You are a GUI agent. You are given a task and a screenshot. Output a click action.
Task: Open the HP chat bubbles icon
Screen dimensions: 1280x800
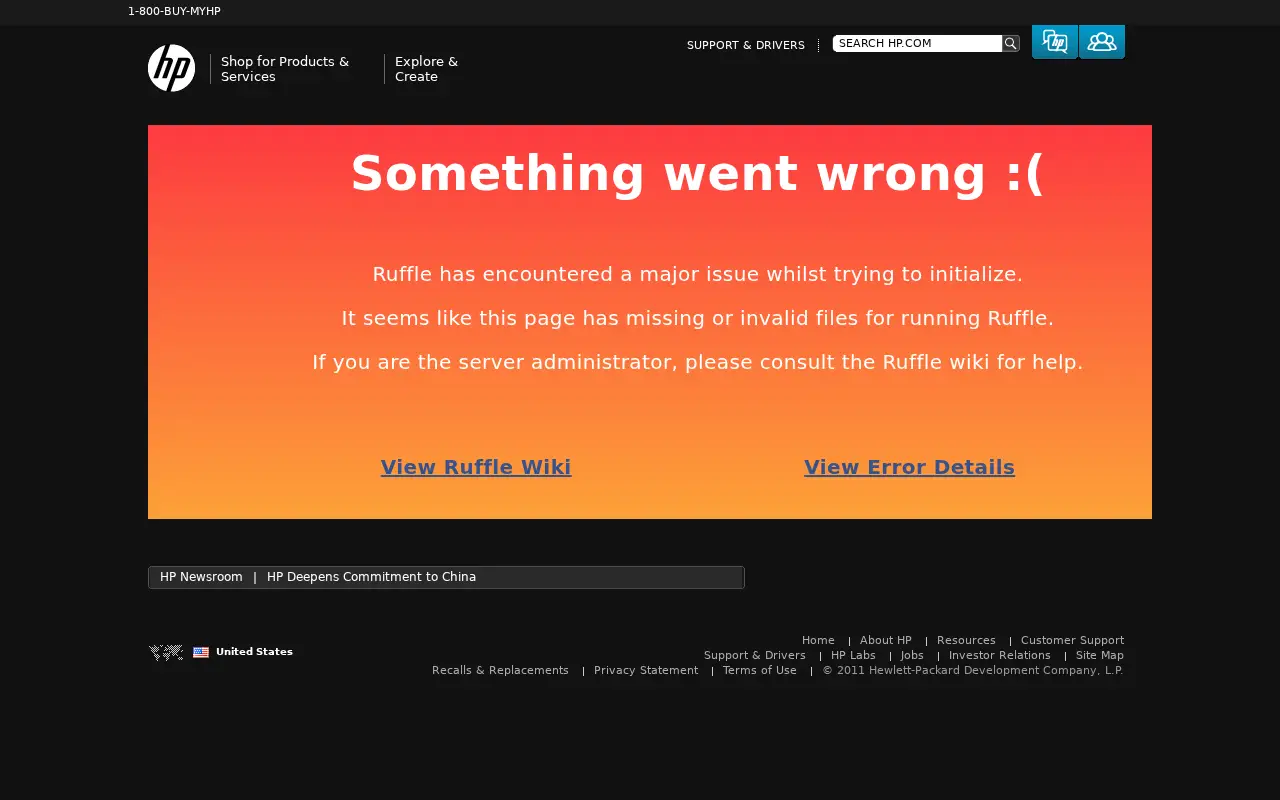pyautogui.click(x=1055, y=42)
